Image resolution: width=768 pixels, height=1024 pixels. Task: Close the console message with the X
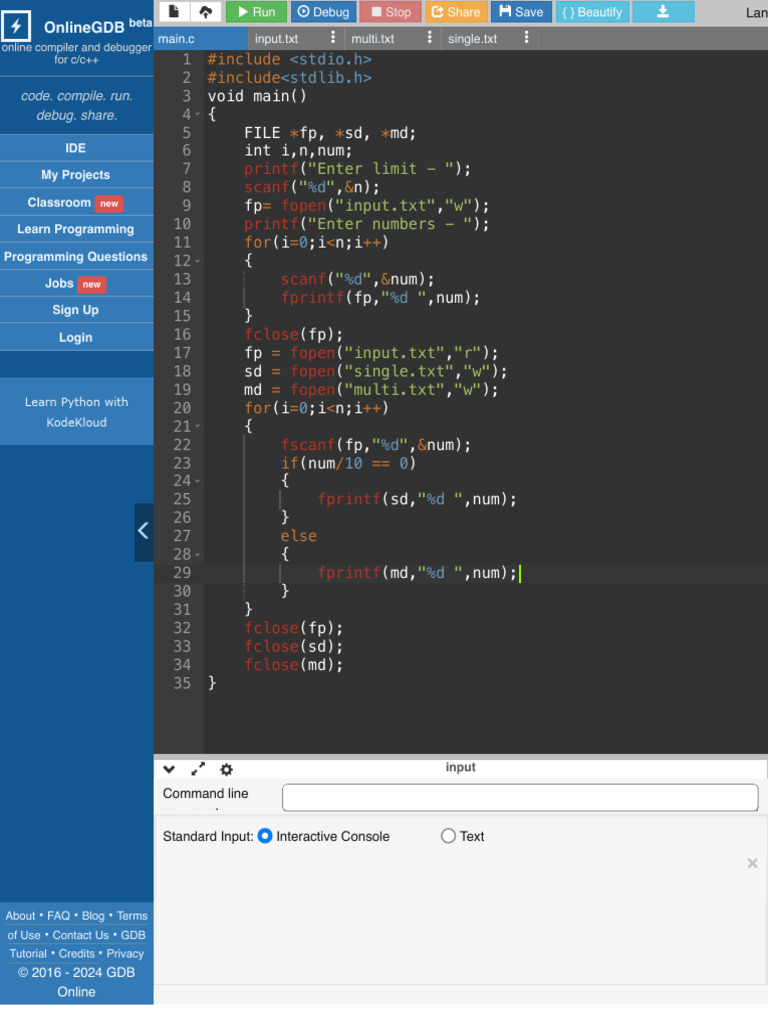click(x=752, y=863)
